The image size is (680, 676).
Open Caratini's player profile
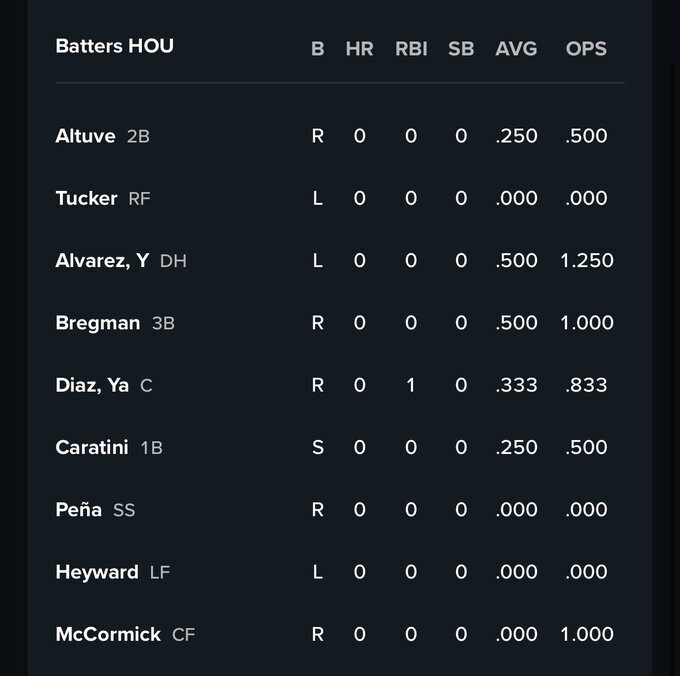click(92, 447)
